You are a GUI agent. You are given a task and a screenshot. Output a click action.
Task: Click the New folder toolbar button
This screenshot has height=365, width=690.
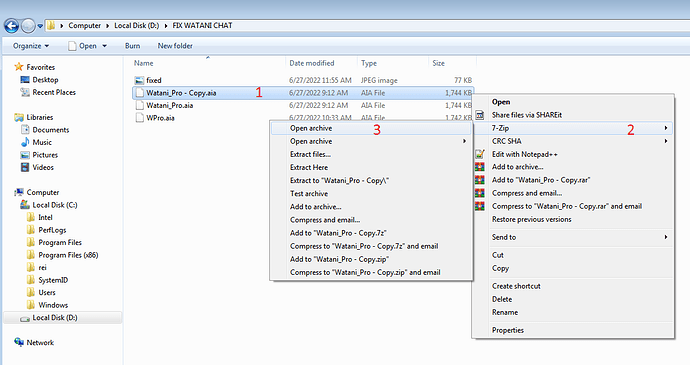click(175, 46)
